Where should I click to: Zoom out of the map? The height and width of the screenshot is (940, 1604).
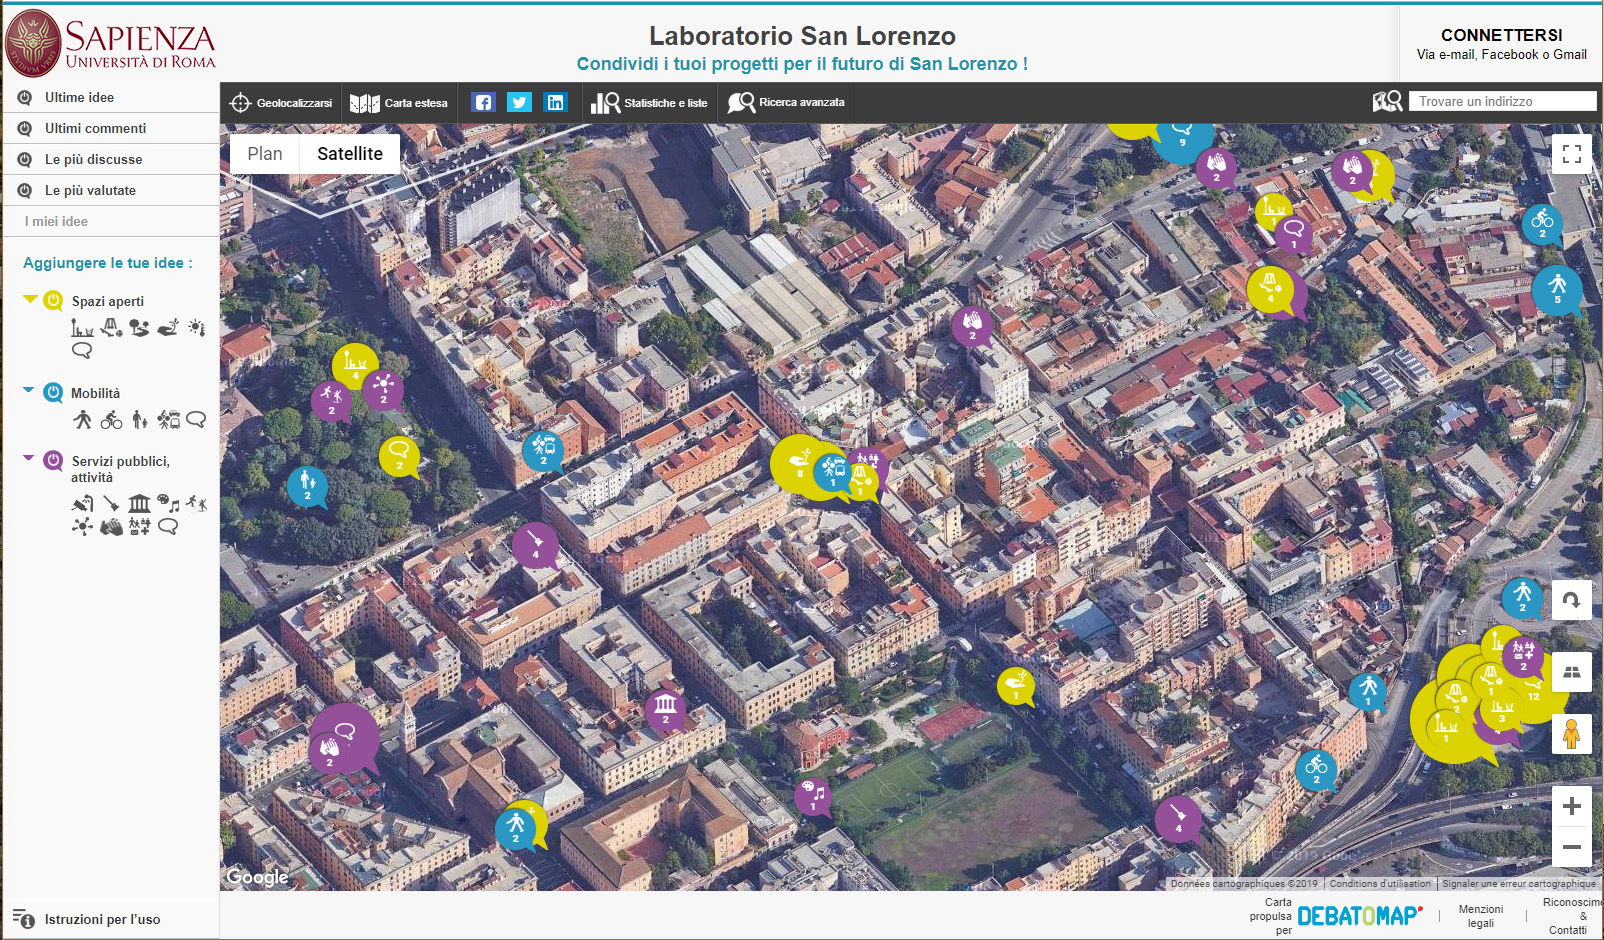1571,847
